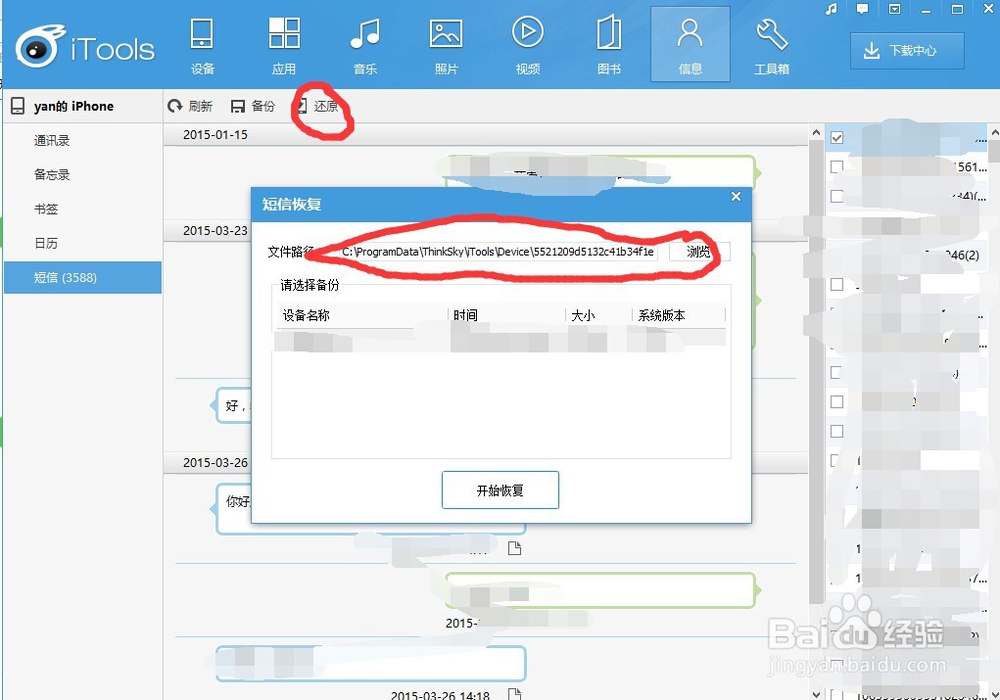The image size is (1000, 700).
Task: Open the 工具箱 (Toolbox) section
Action: (772, 46)
